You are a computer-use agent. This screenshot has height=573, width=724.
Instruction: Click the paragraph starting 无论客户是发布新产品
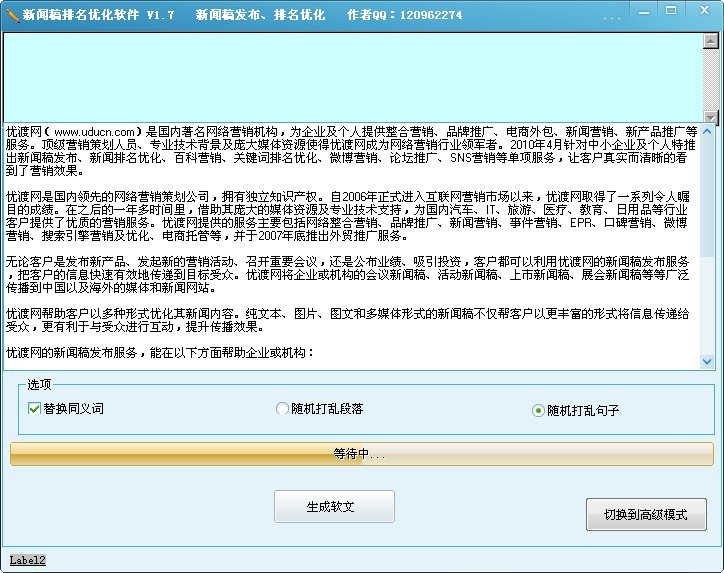click(x=348, y=275)
